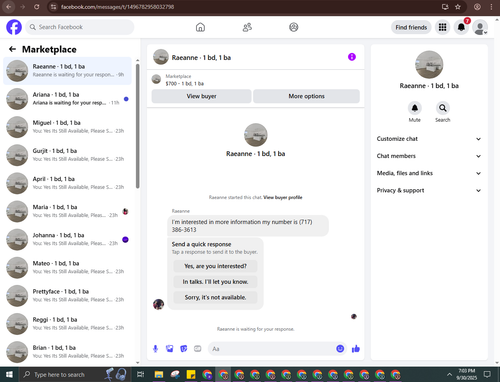Focus the Search Facebook field

click(x=80, y=27)
